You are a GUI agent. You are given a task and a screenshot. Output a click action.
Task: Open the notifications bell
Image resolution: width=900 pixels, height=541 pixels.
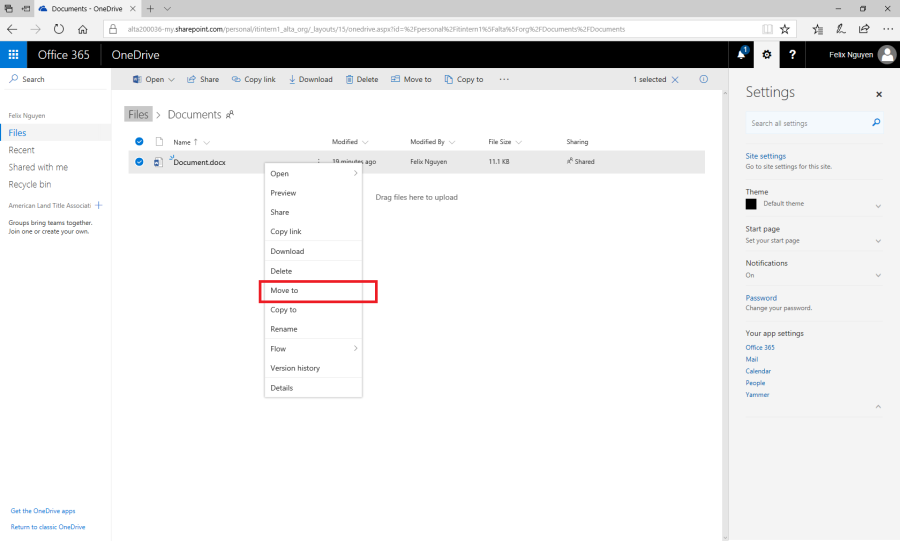[741, 55]
